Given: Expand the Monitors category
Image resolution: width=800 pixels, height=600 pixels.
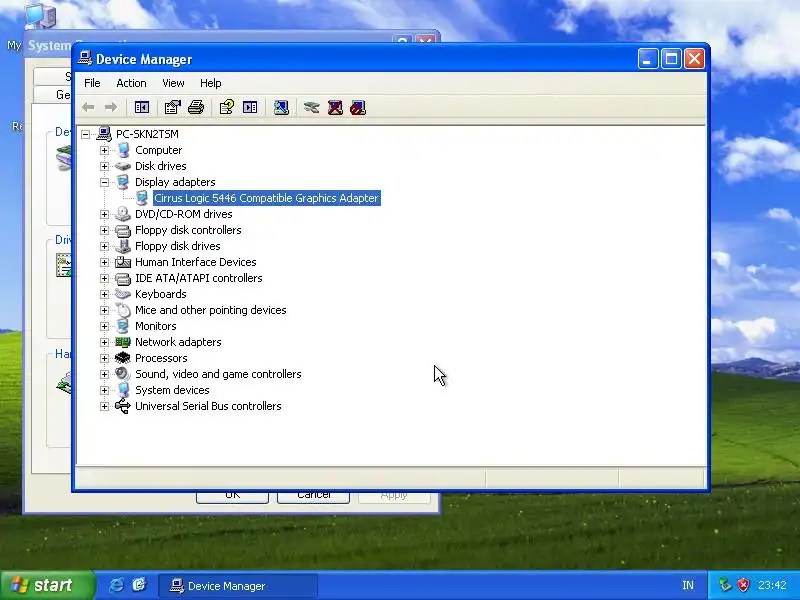Looking at the screenshot, I should [x=104, y=326].
